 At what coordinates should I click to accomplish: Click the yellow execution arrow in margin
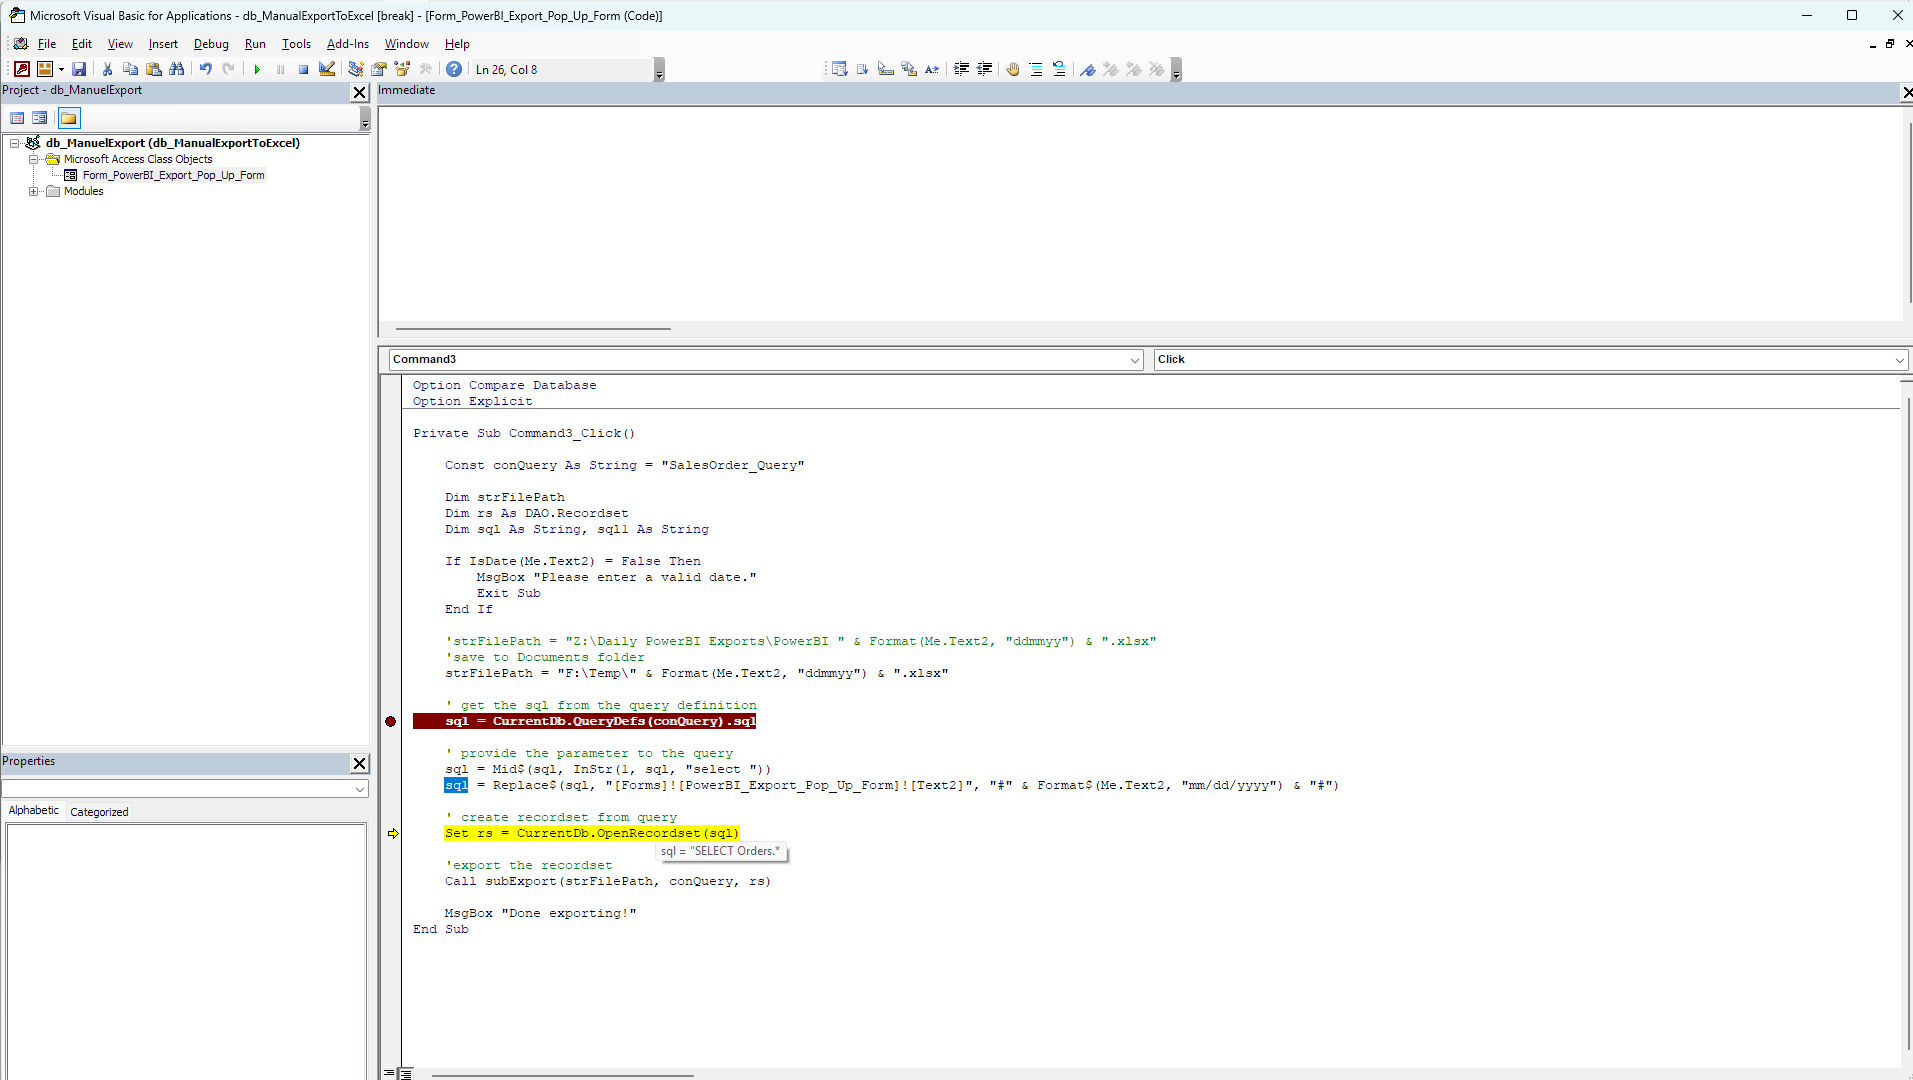(x=393, y=833)
